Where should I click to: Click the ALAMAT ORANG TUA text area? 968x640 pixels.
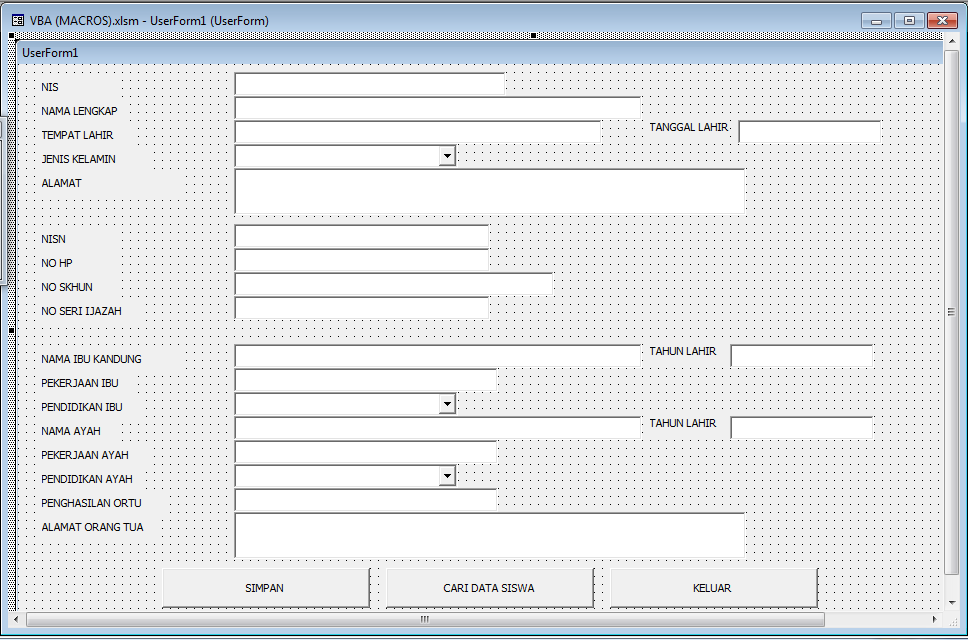click(489, 534)
